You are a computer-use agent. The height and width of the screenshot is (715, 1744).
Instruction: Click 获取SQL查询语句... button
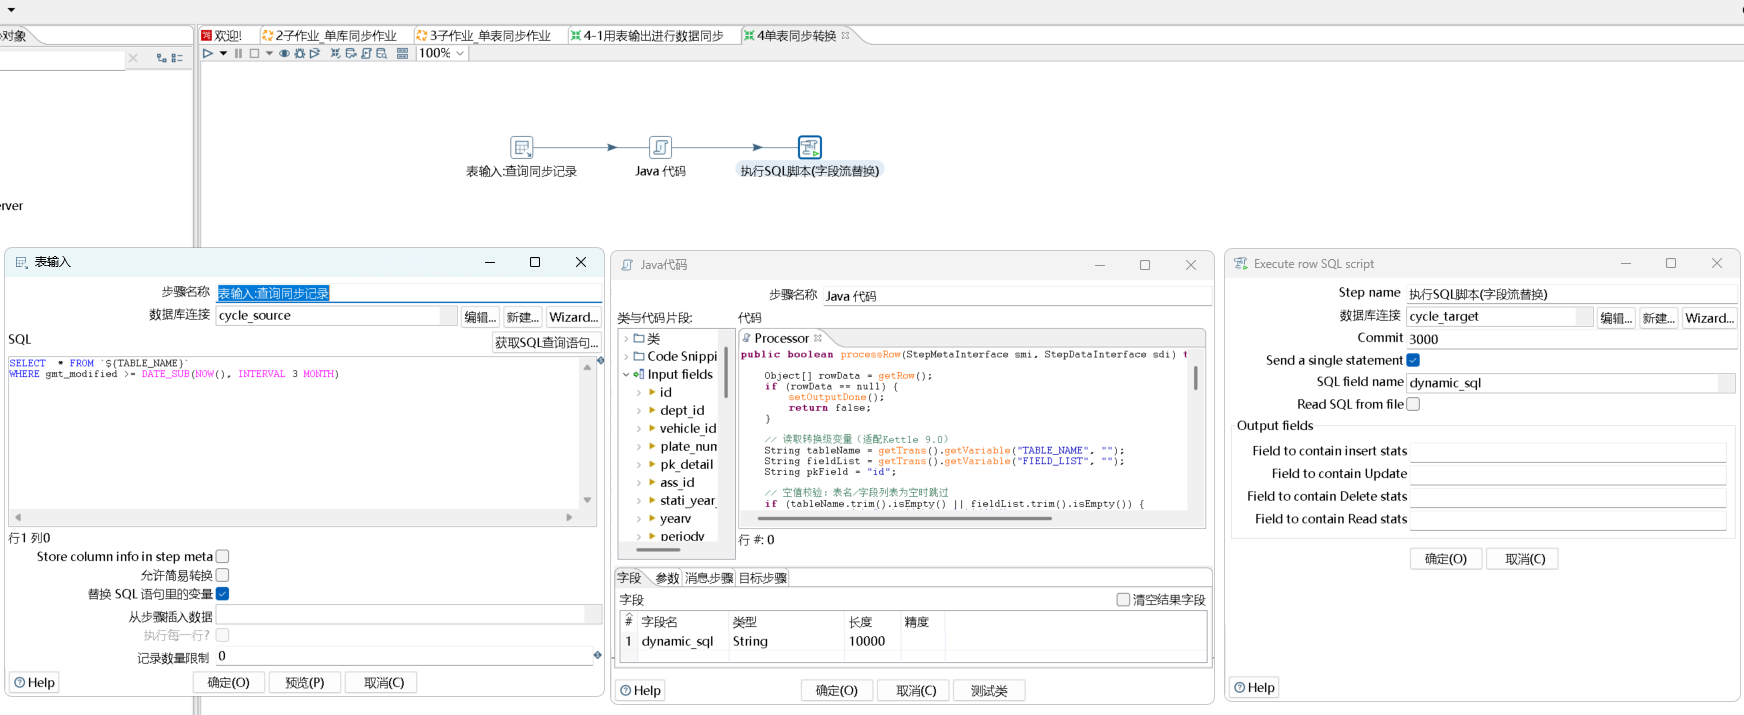tap(546, 343)
